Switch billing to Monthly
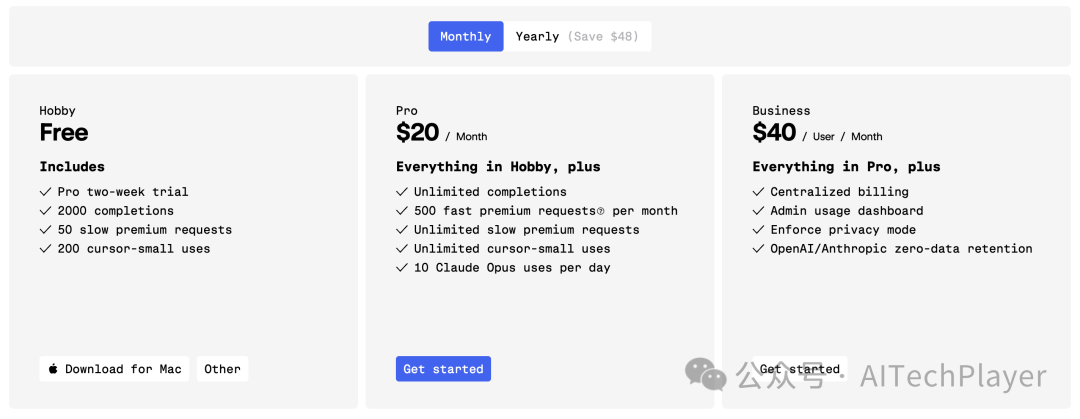This screenshot has width=1080, height=419. pyautogui.click(x=465, y=36)
